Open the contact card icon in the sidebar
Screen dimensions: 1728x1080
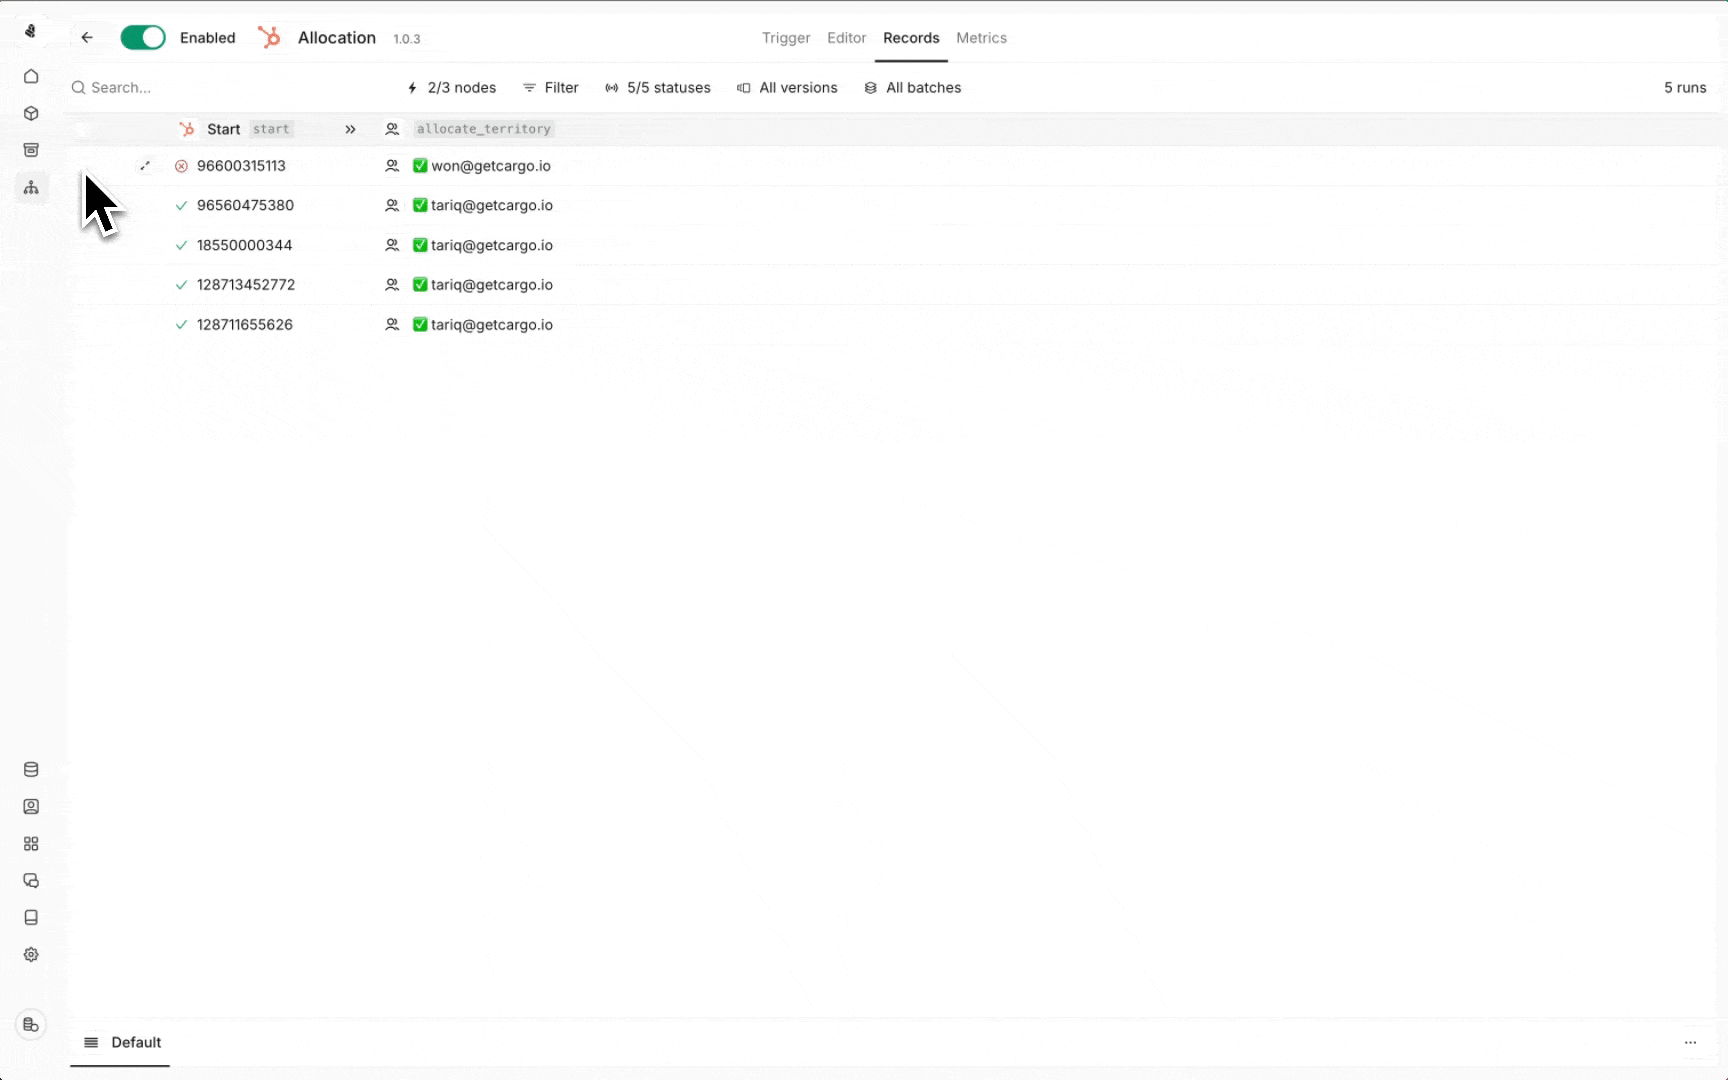tap(31, 806)
